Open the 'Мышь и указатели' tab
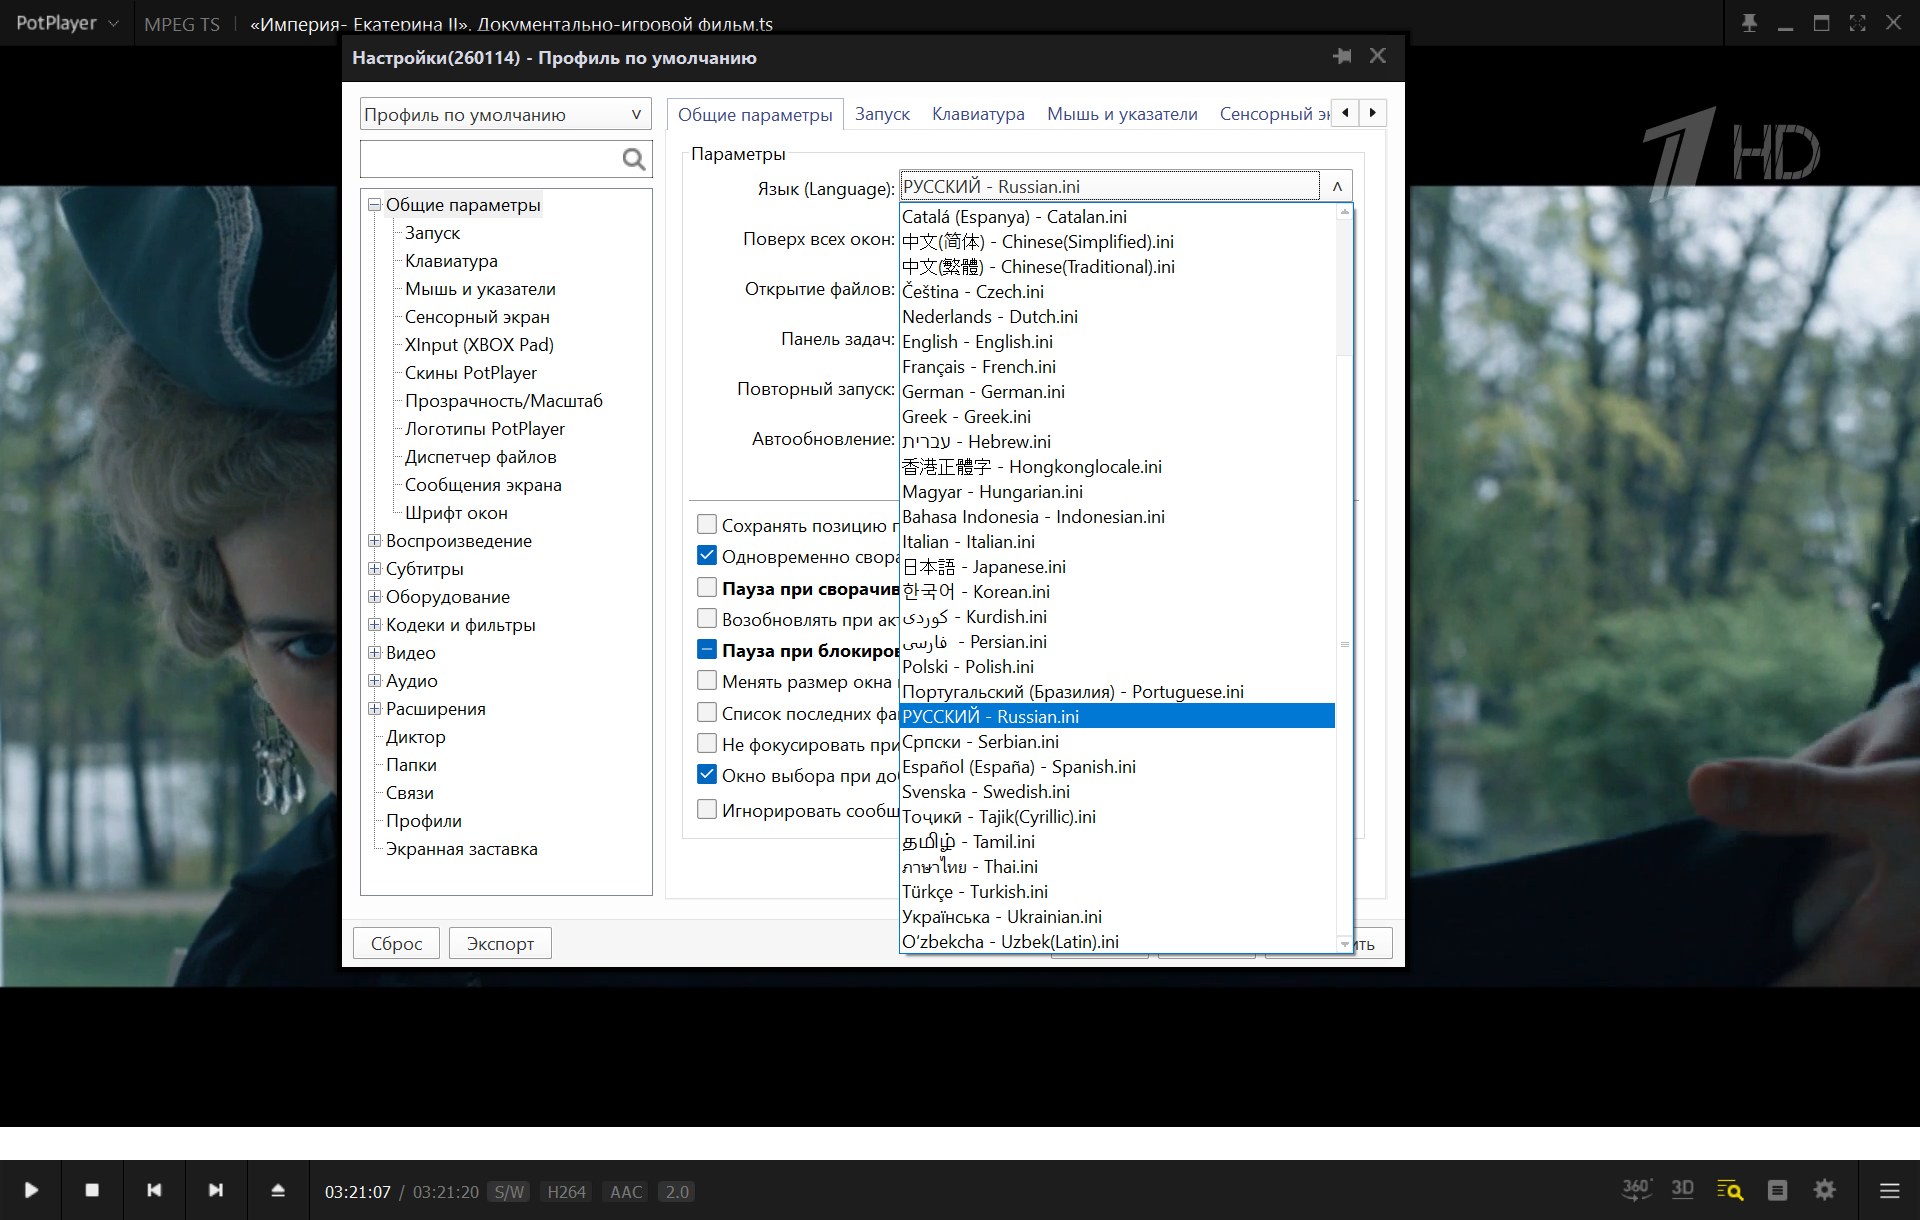Viewport: 1920px width, 1220px height. coord(1121,114)
